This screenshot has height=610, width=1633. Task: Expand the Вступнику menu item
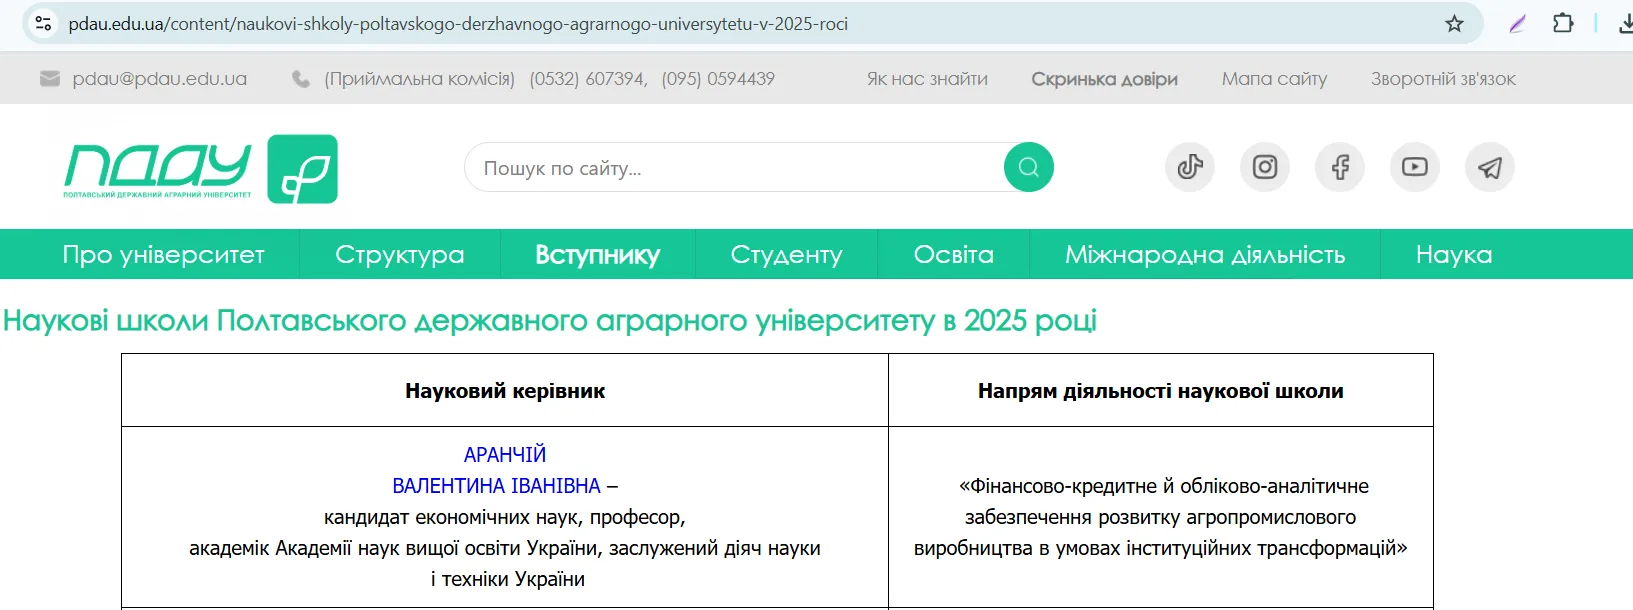[597, 255]
